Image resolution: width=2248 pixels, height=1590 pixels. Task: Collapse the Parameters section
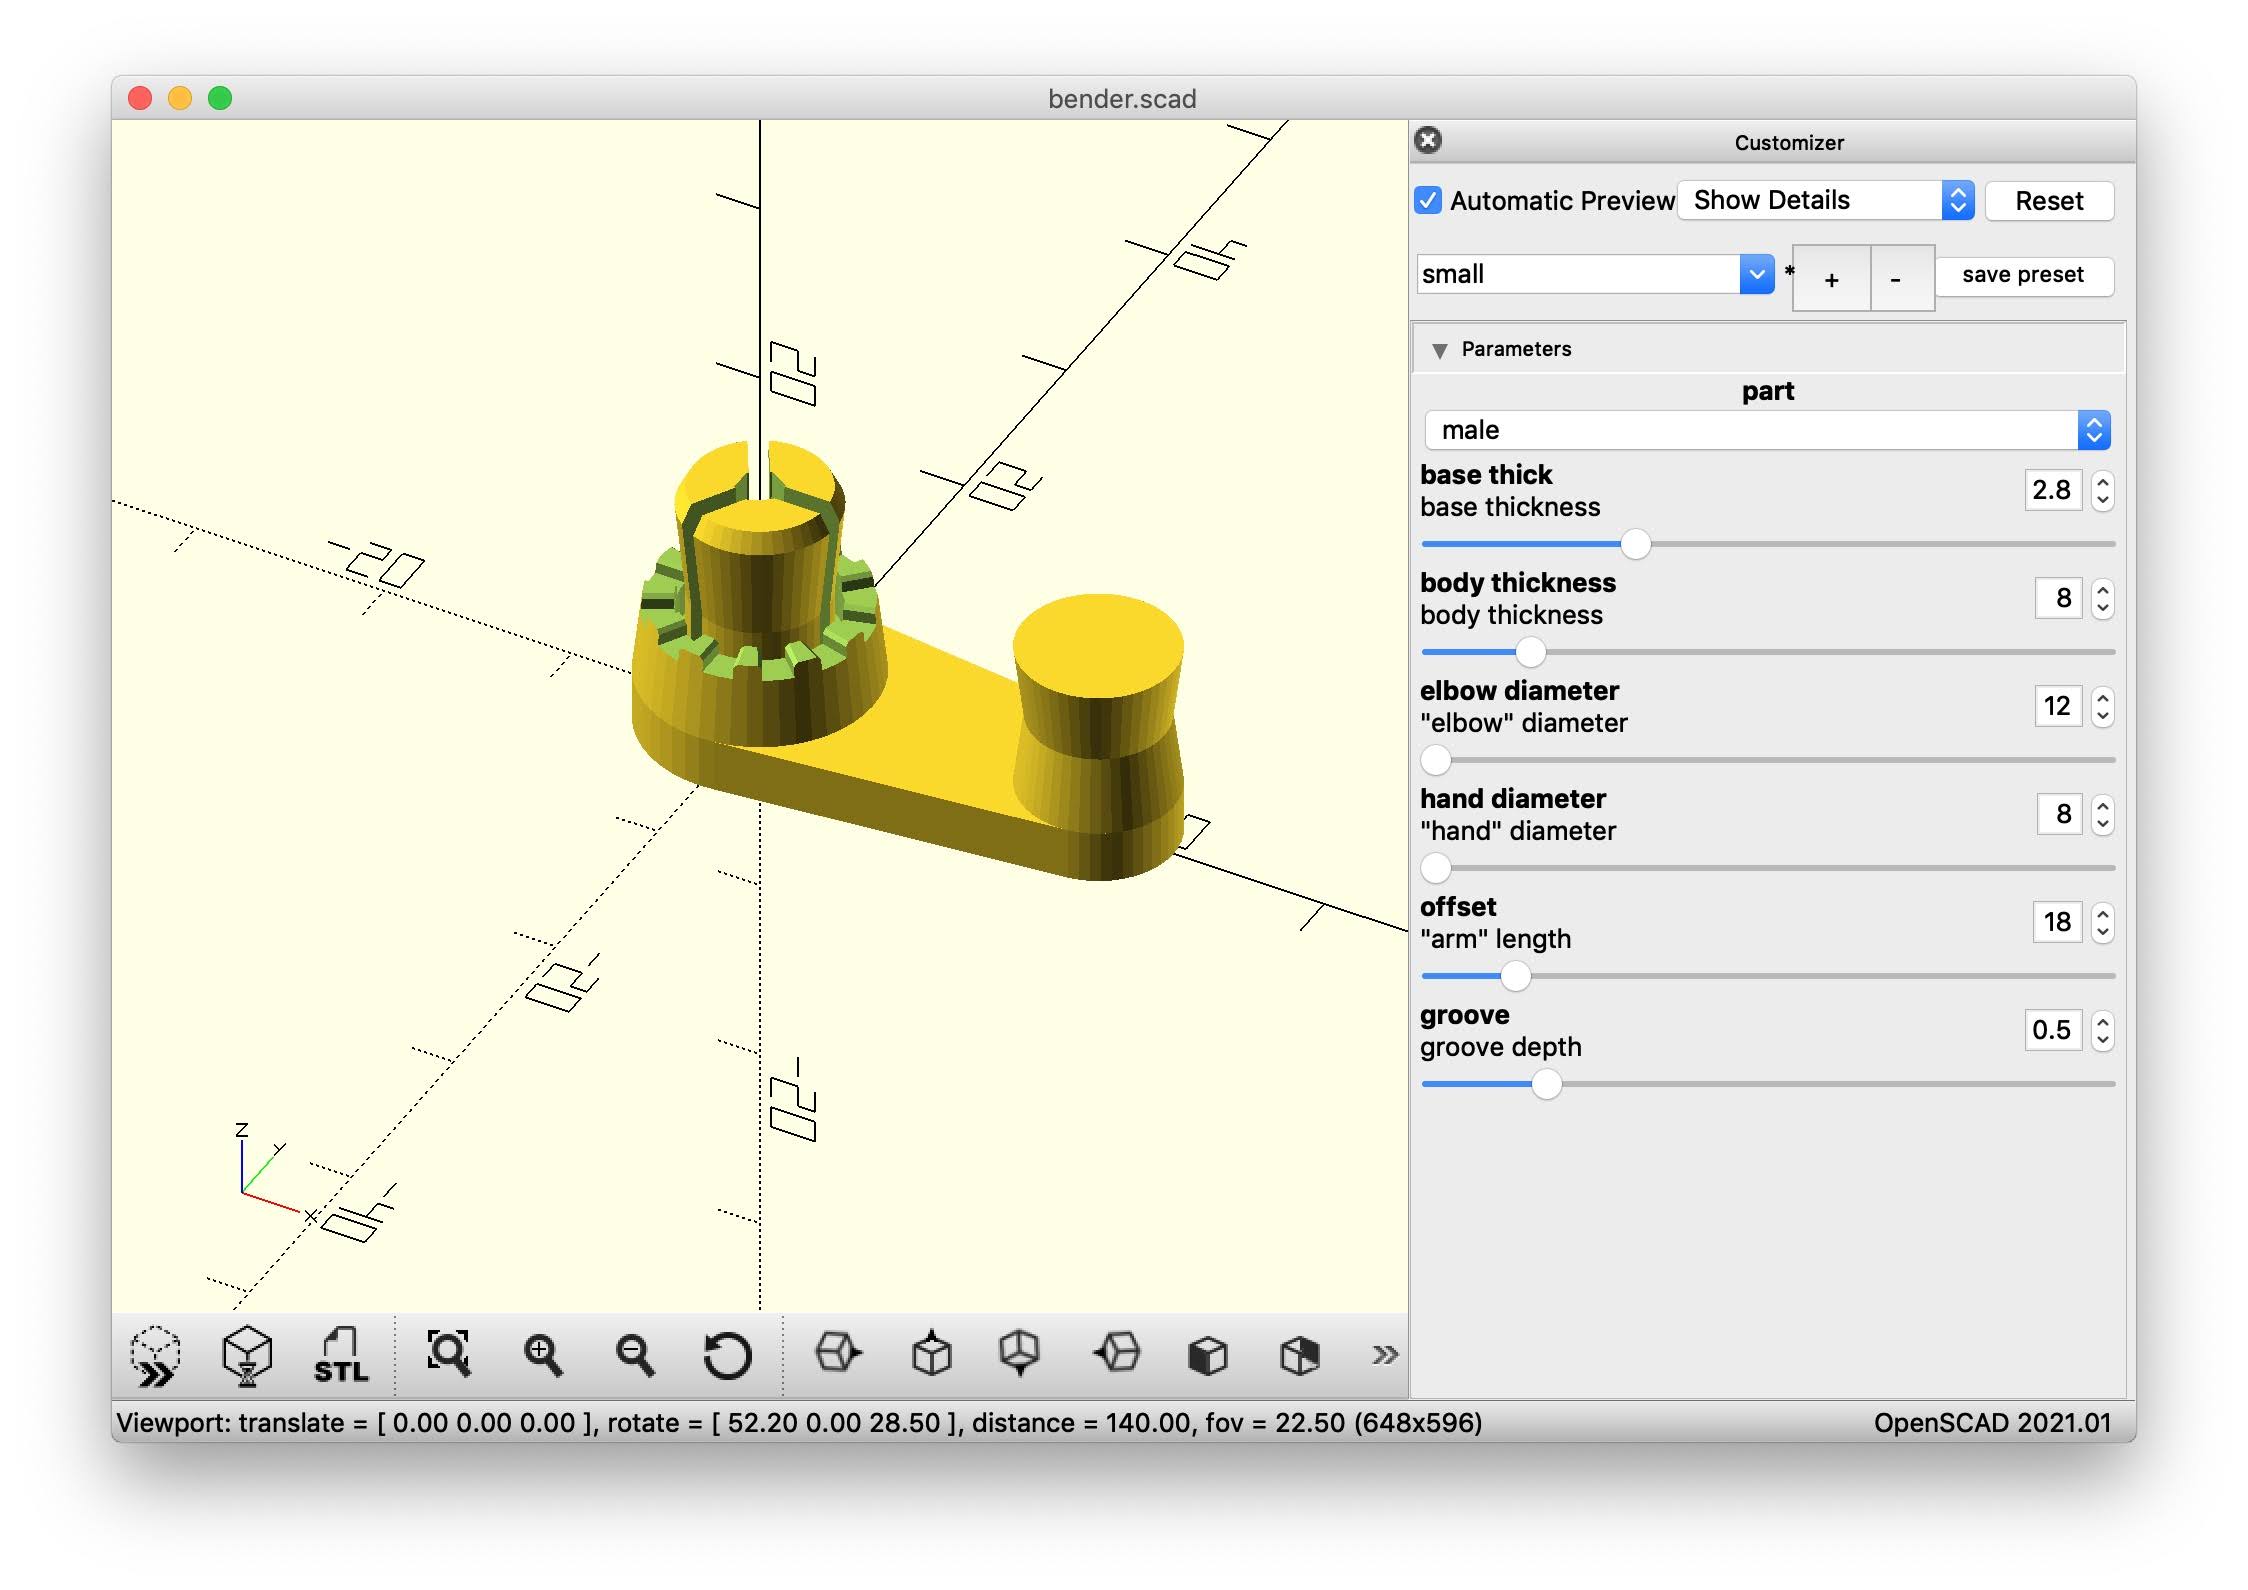(x=1440, y=350)
